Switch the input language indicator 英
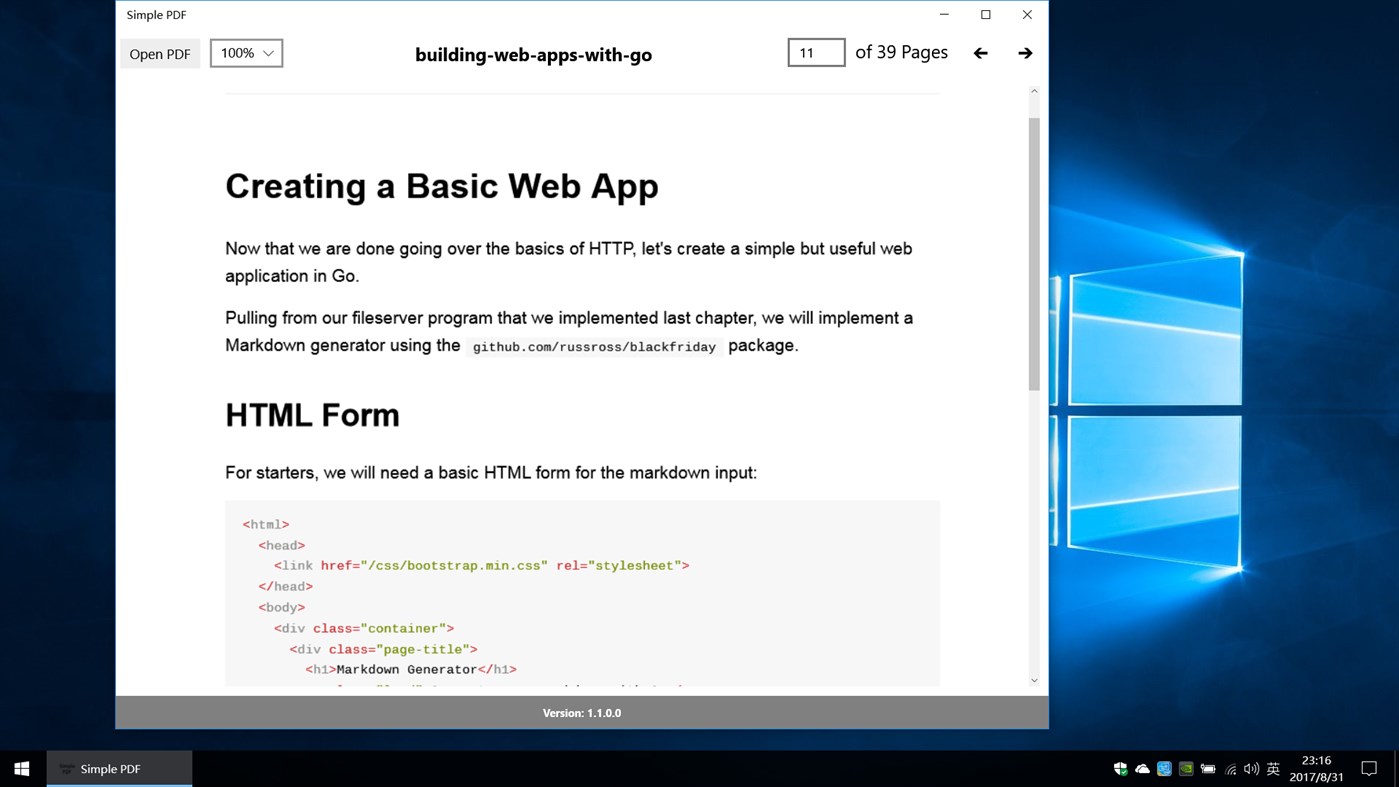Screen dimensions: 1399x787 [1272, 768]
